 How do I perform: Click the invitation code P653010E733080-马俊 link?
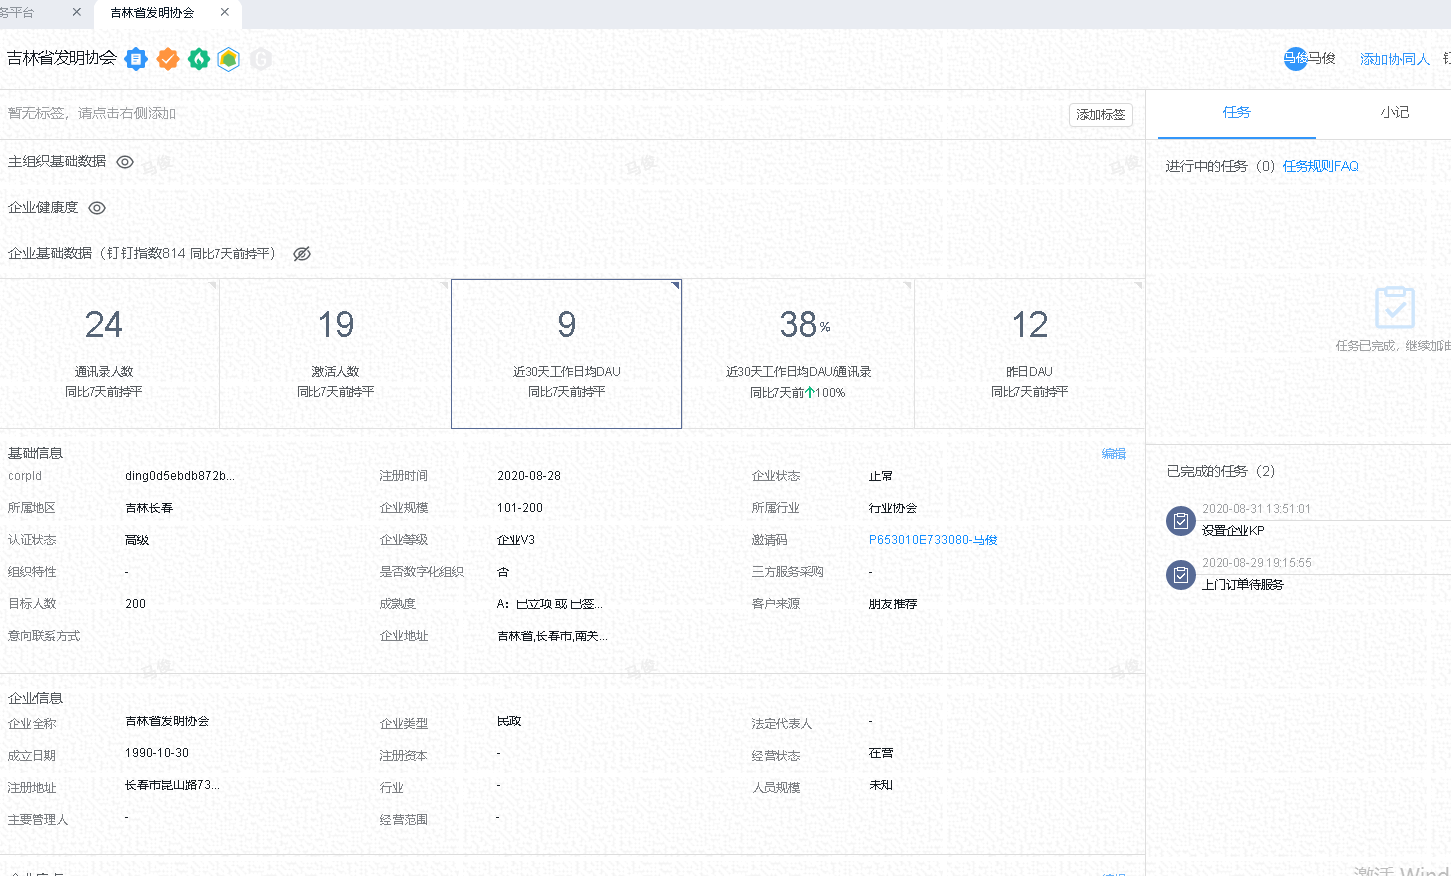click(x=933, y=540)
